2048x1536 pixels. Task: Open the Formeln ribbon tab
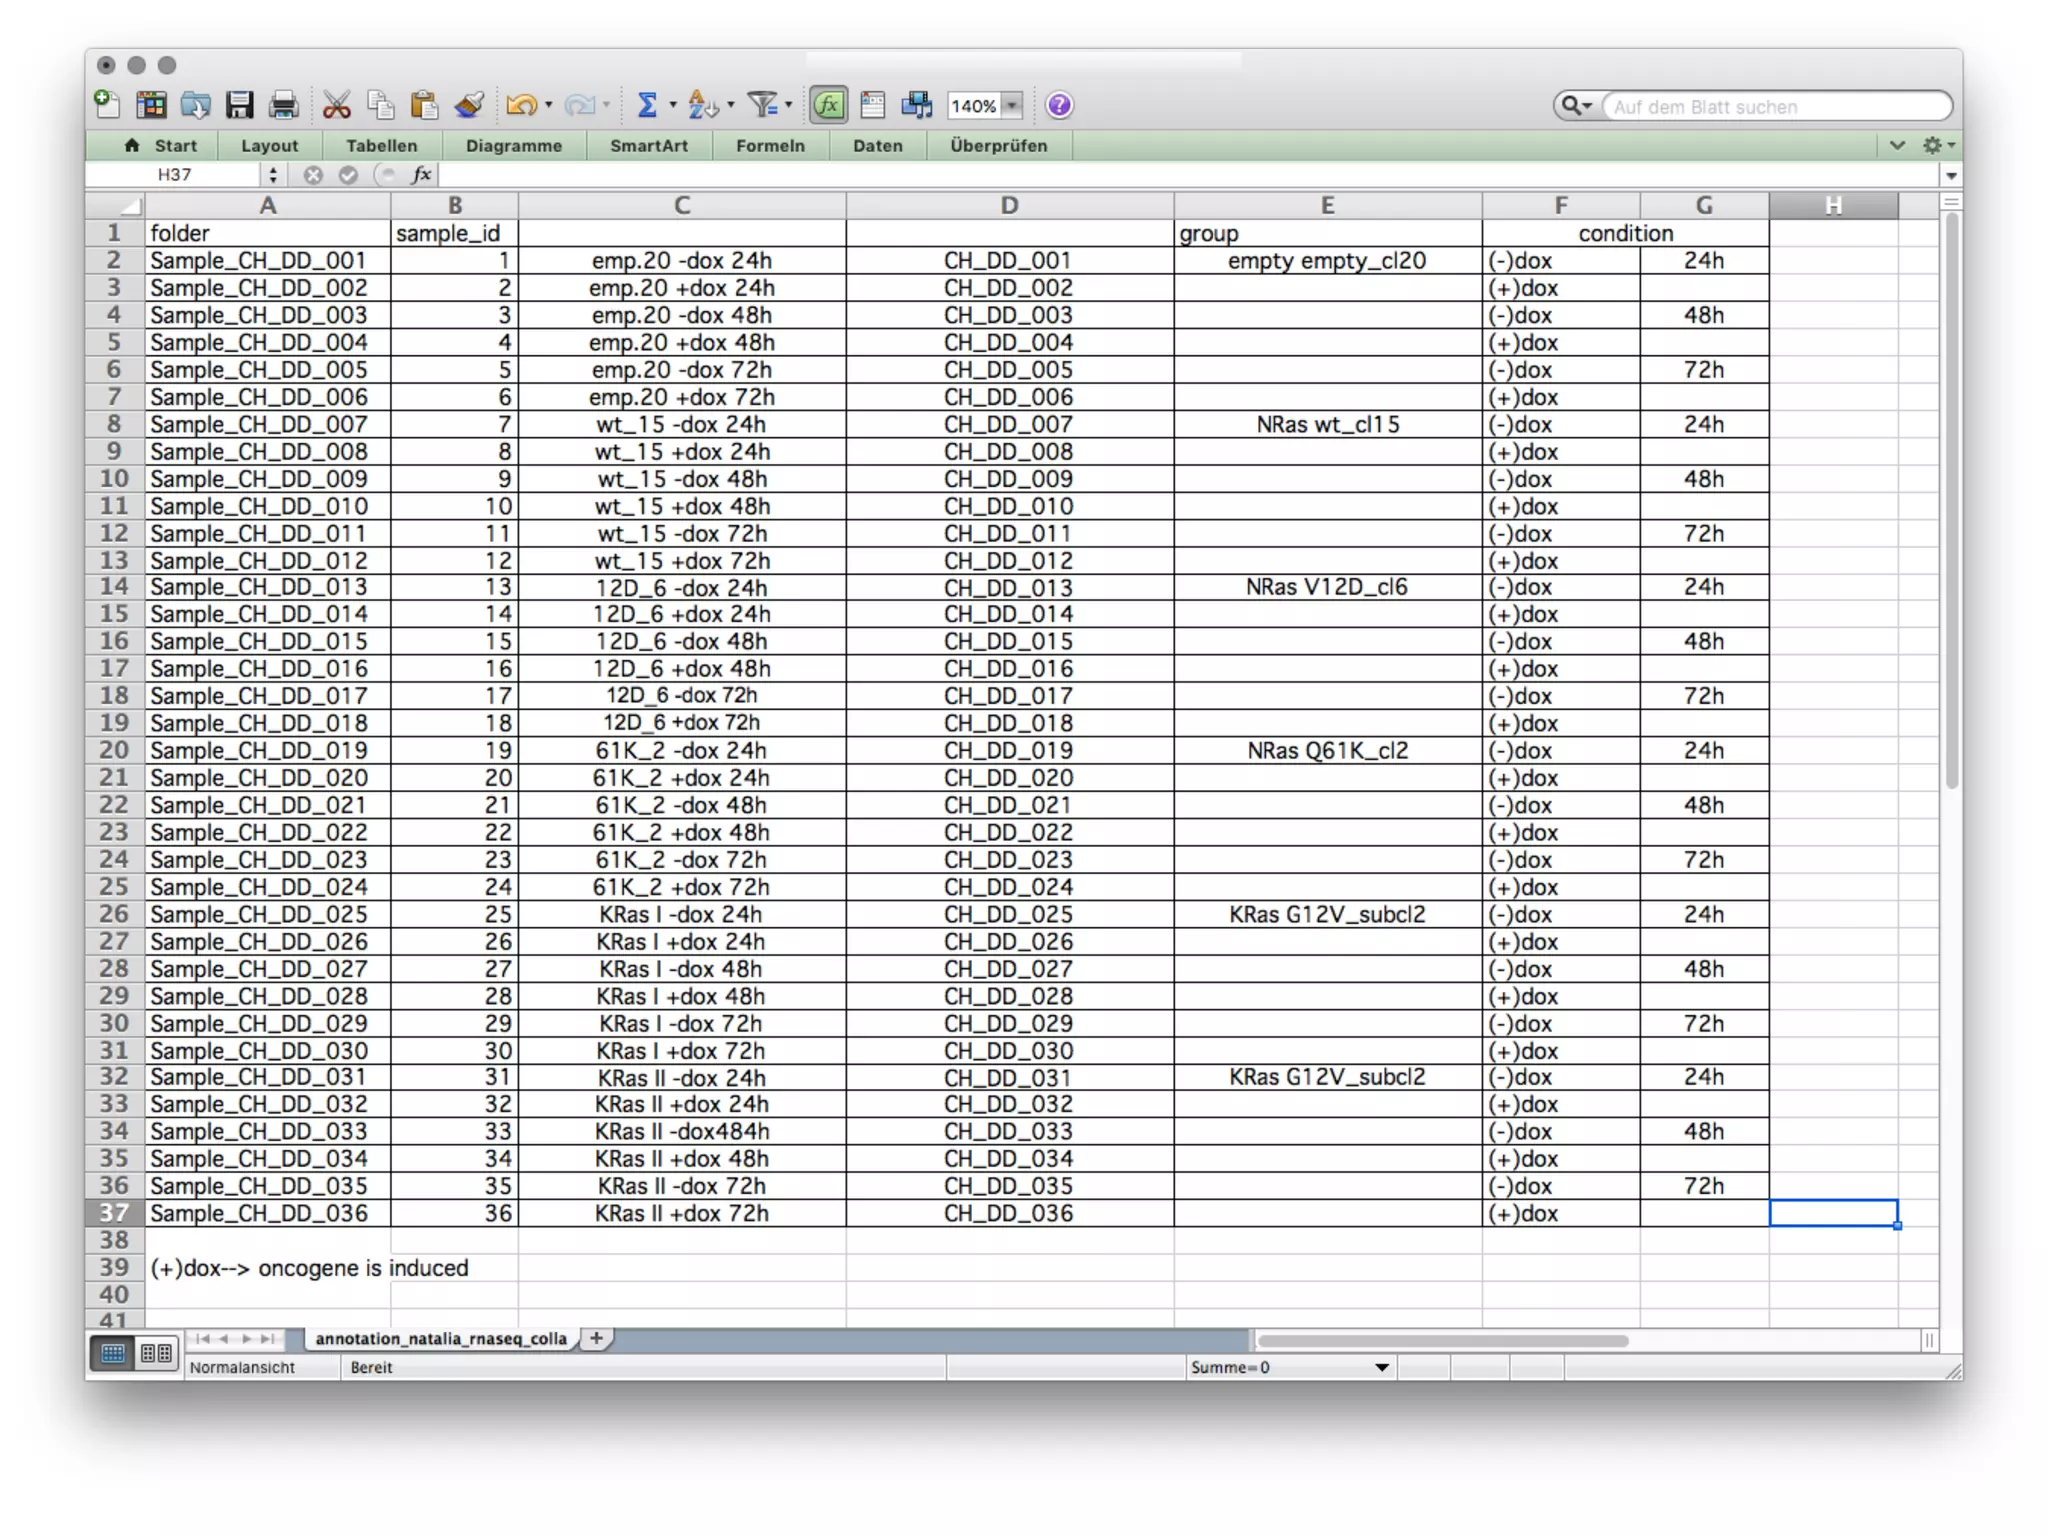[x=770, y=146]
